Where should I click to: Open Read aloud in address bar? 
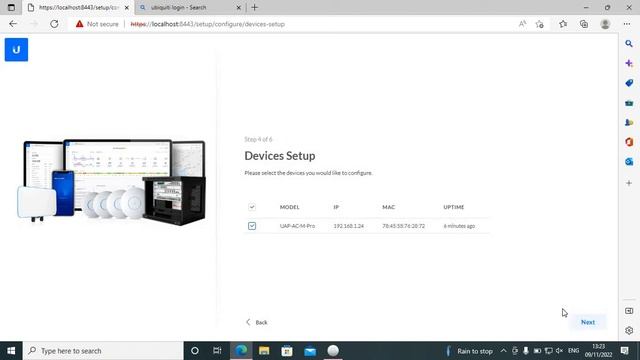click(x=522, y=24)
